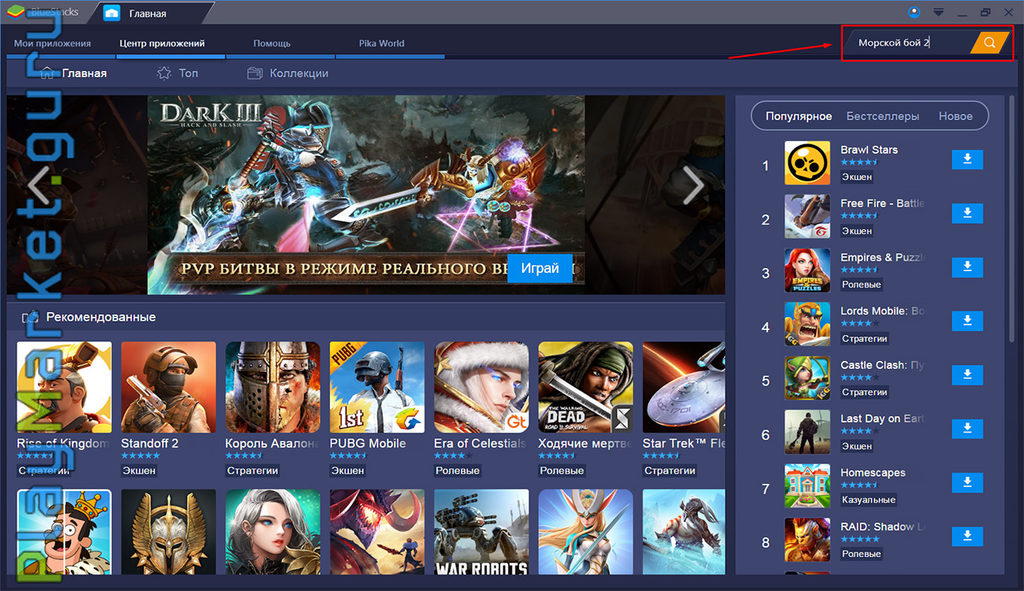Download Empires & Puzzles
Screen dimensions: 1024x591
click(x=967, y=266)
